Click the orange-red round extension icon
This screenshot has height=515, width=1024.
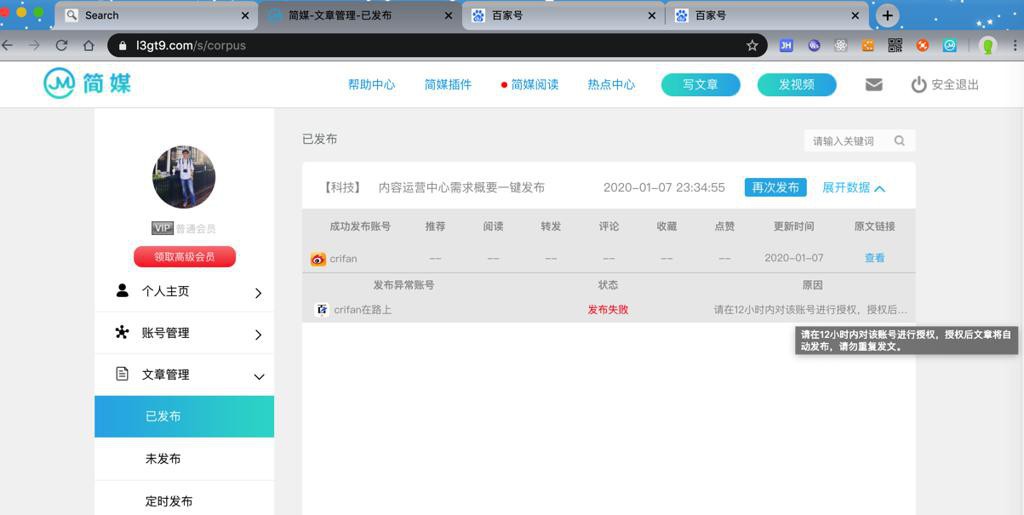point(922,45)
